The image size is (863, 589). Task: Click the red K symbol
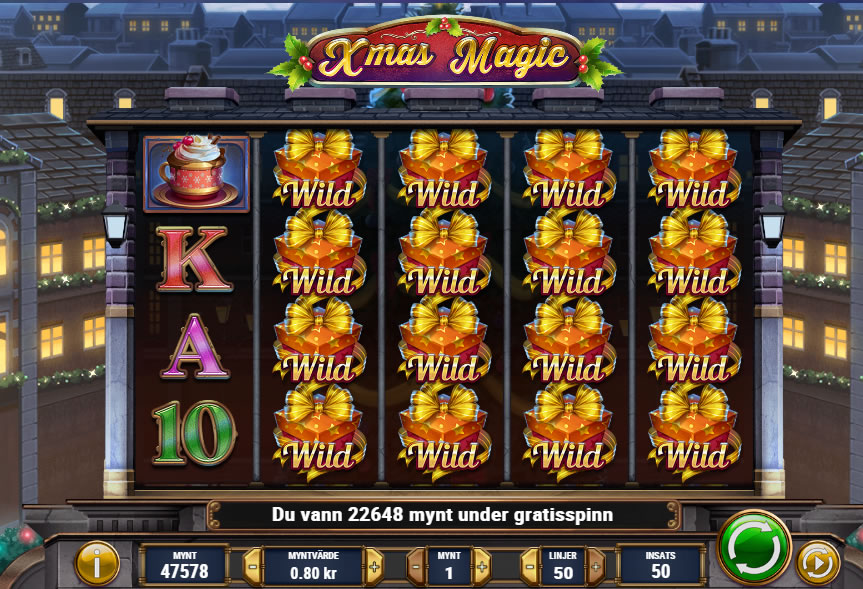[x=194, y=259]
